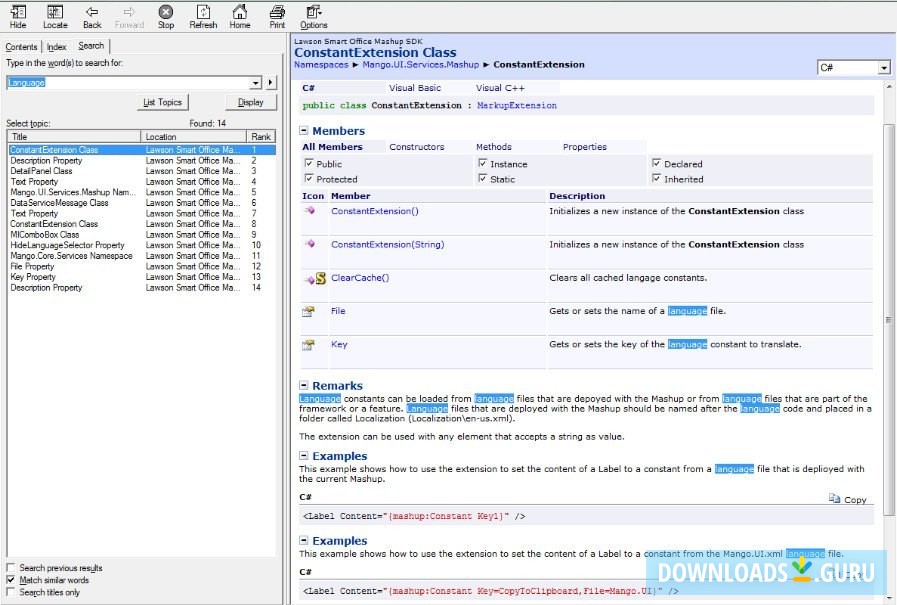Refresh the help page
The width and height of the screenshot is (897, 605).
click(x=203, y=16)
